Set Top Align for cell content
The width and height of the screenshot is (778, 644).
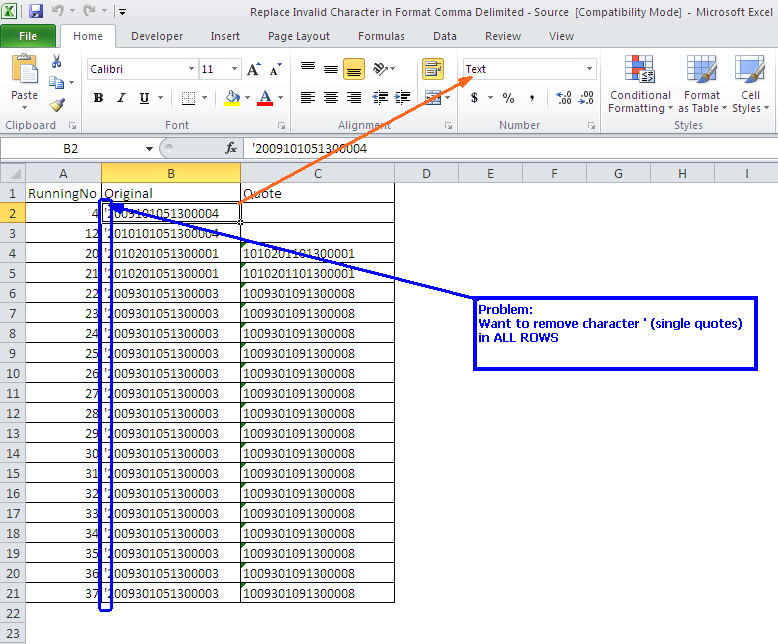pos(308,69)
